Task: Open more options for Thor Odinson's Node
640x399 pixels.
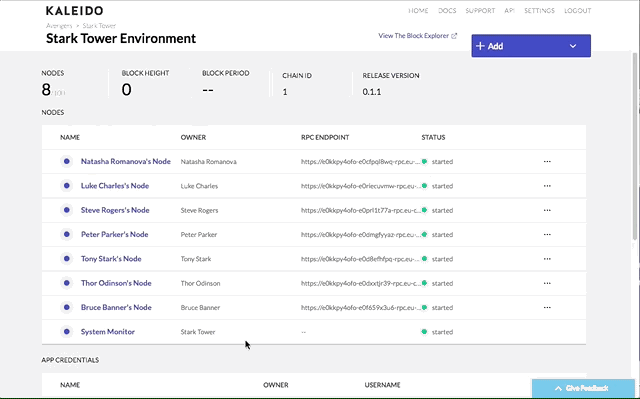Action: point(547,283)
